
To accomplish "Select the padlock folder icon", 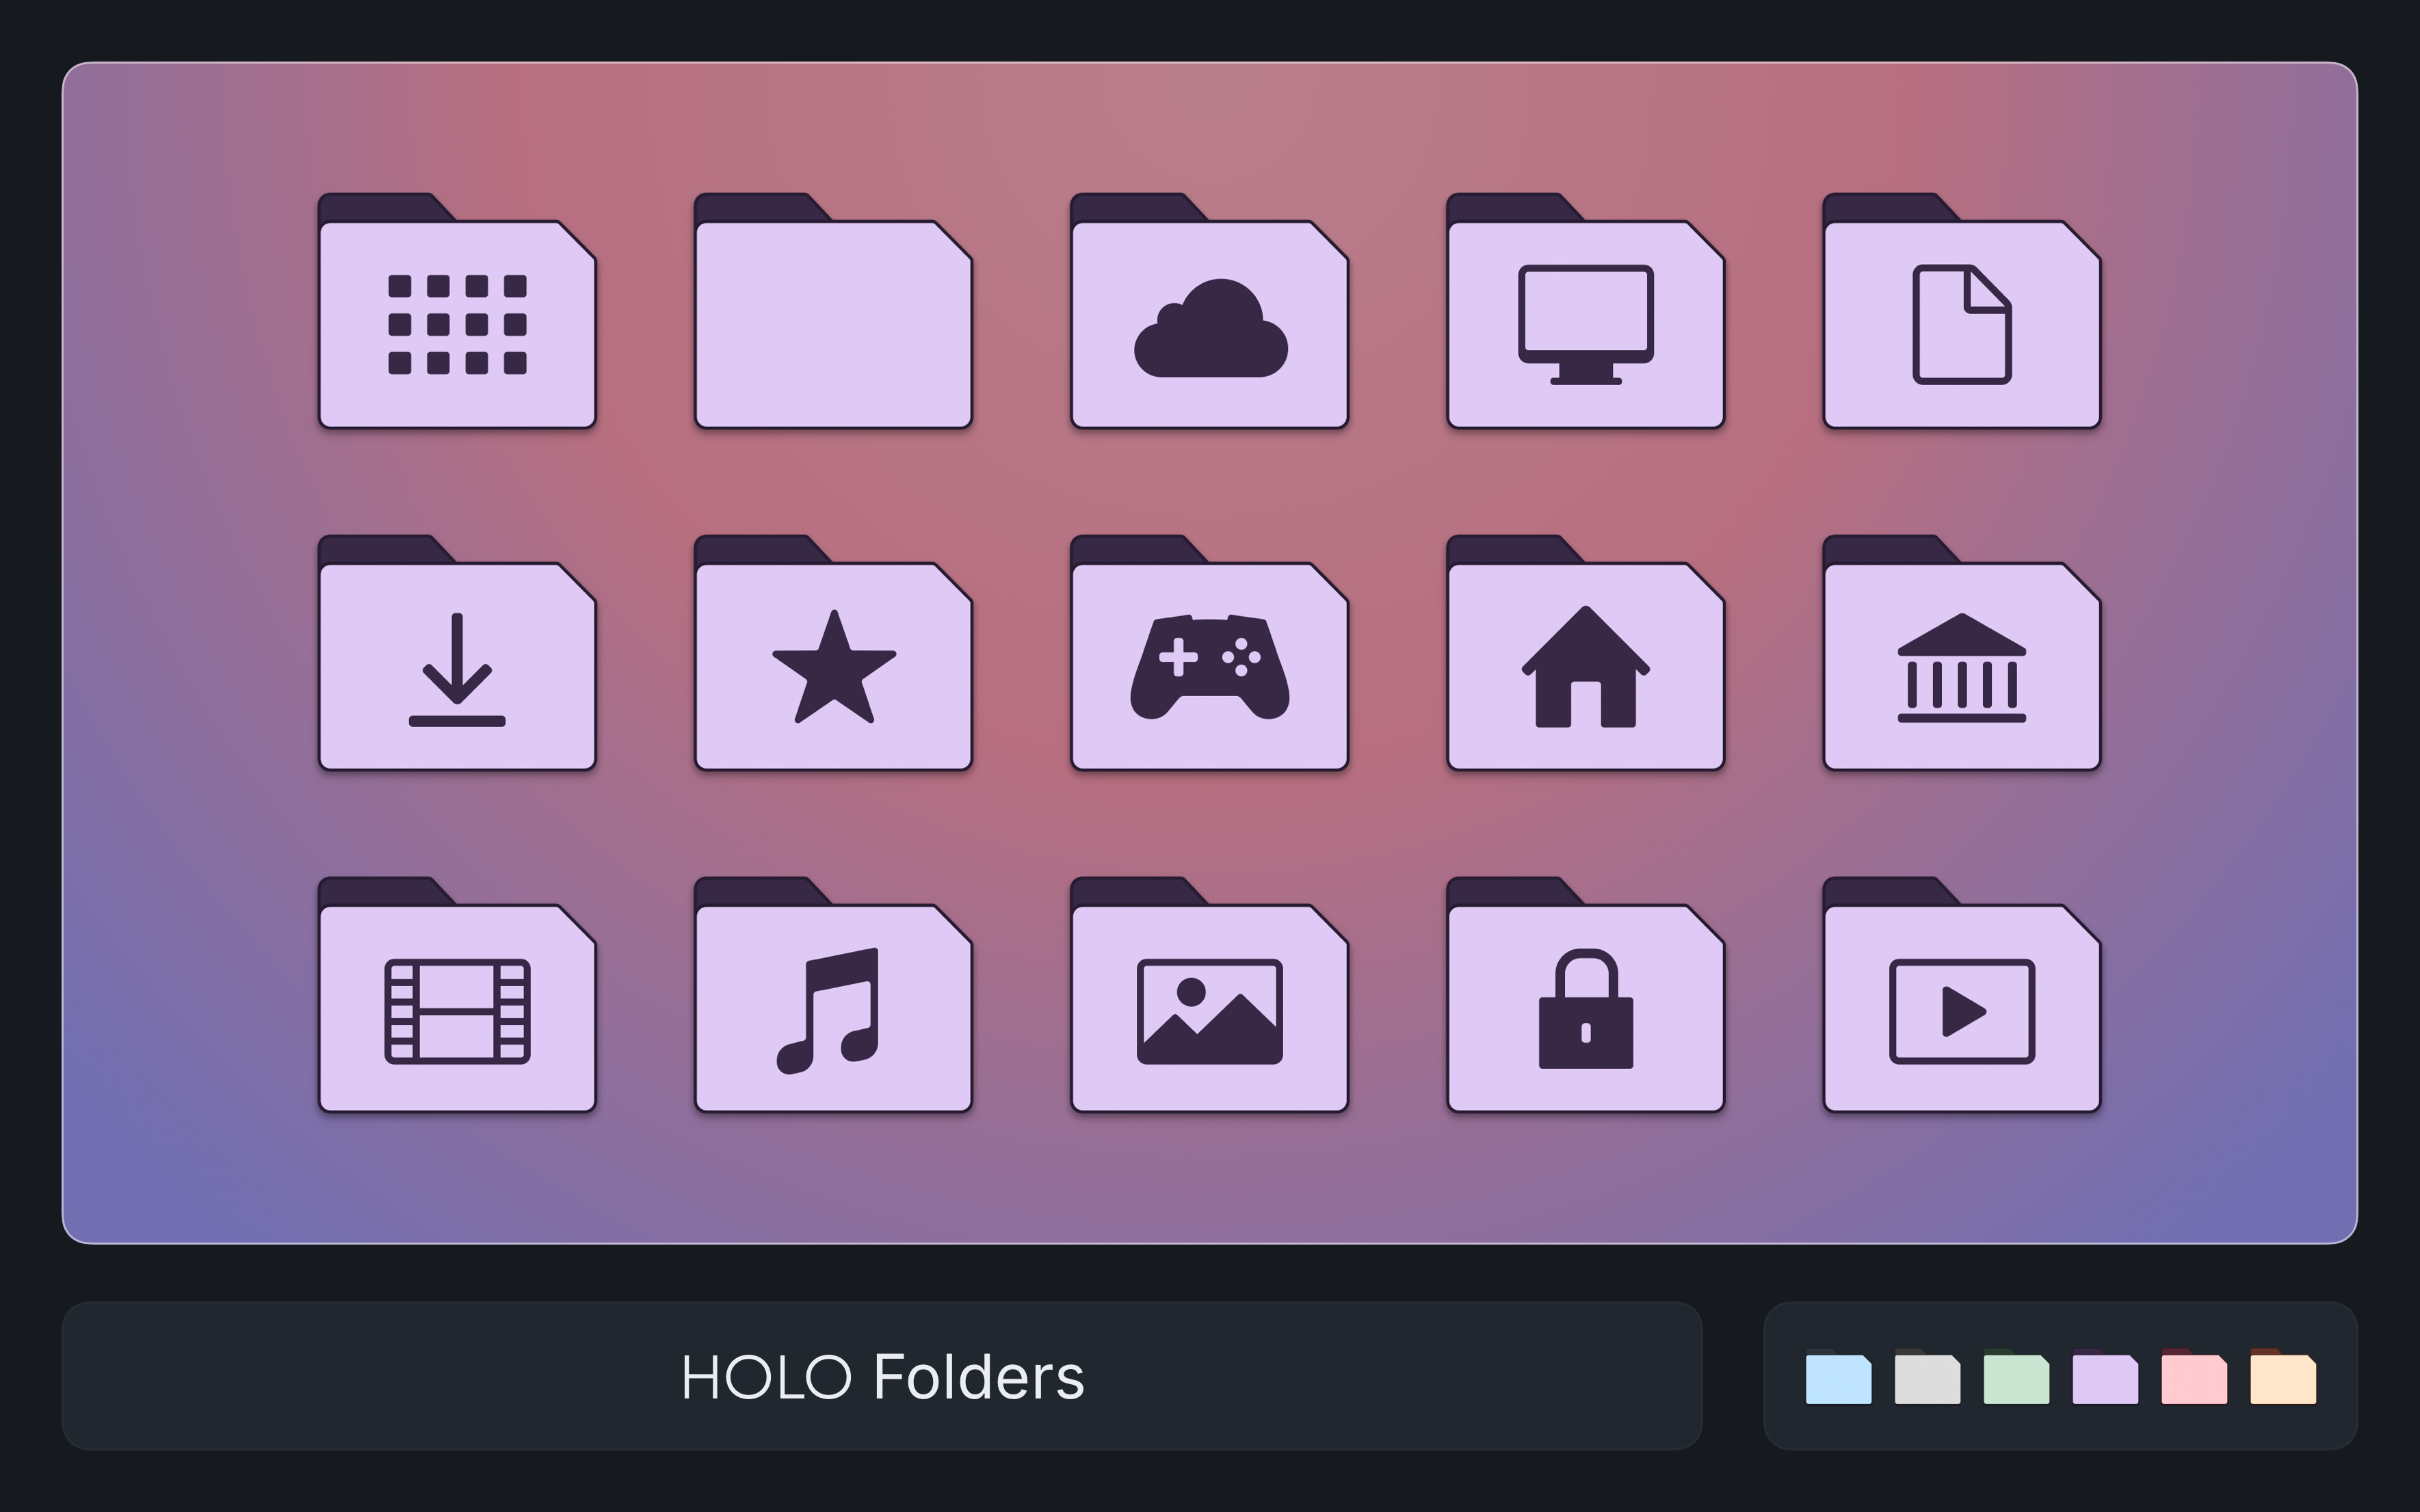I will point(1585,995).
